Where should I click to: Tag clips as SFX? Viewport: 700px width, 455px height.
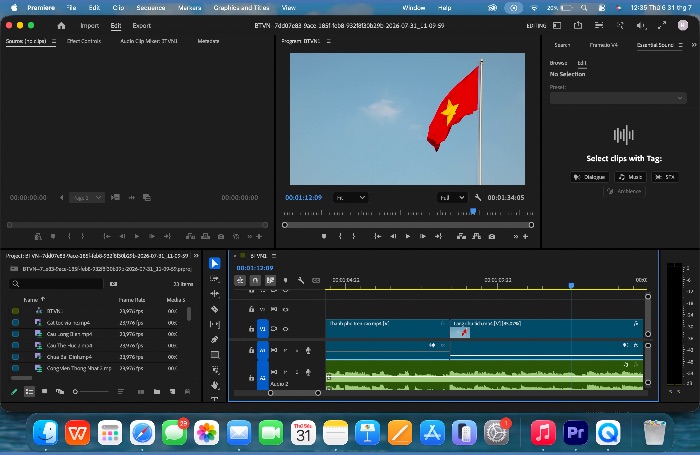click(665, 177)
